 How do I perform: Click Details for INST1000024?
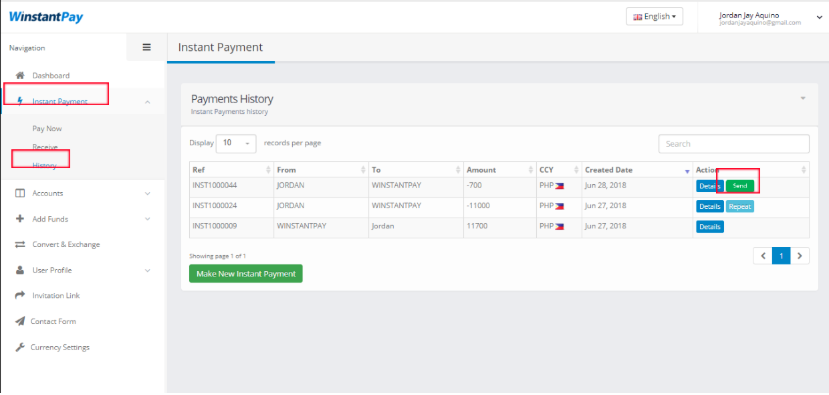710,206
